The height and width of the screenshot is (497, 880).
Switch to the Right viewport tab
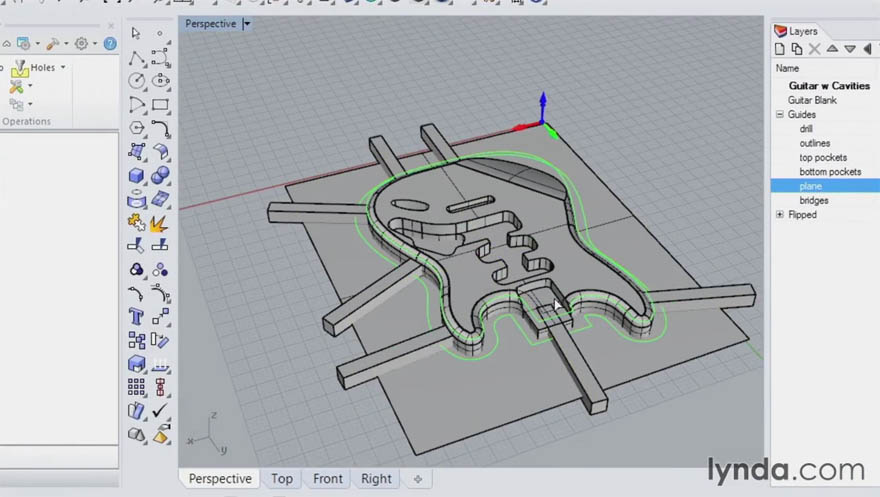point(376,478)
